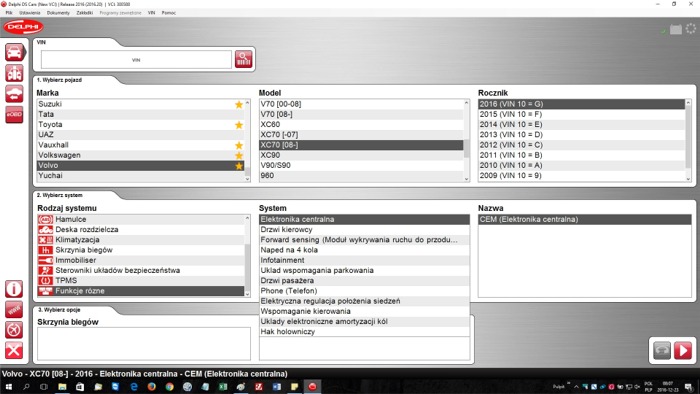Viewport: 700px width, 394px height.
Task: Click the red play next button
Action: (x=683, y=350)
